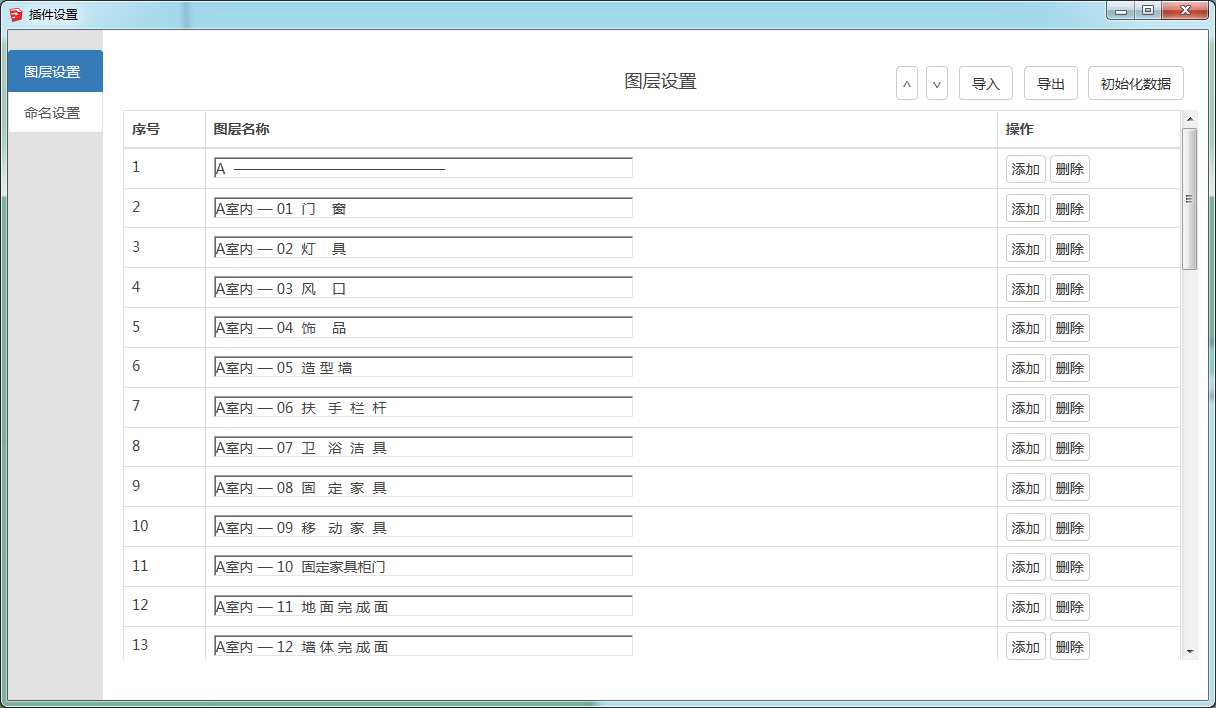The width and height of the screenshot is (1216, 708).
Task: Click 添加 on the first row
Action: [1025, 168]
